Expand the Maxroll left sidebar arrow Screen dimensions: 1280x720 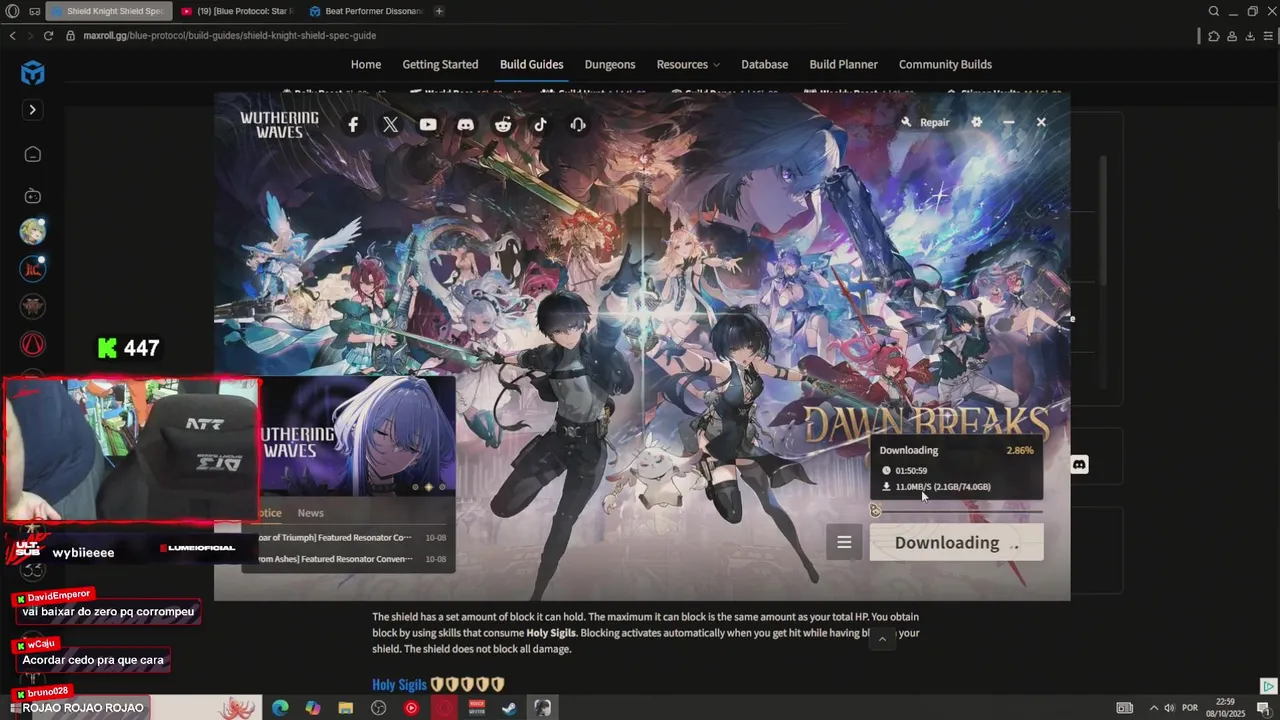click(32, 109)
